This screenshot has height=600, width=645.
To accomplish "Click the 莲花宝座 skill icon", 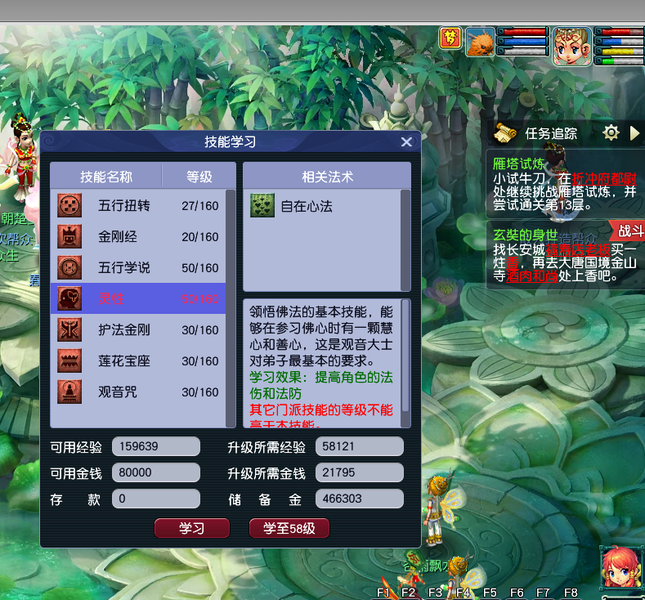I will click(x=69, y=361).
